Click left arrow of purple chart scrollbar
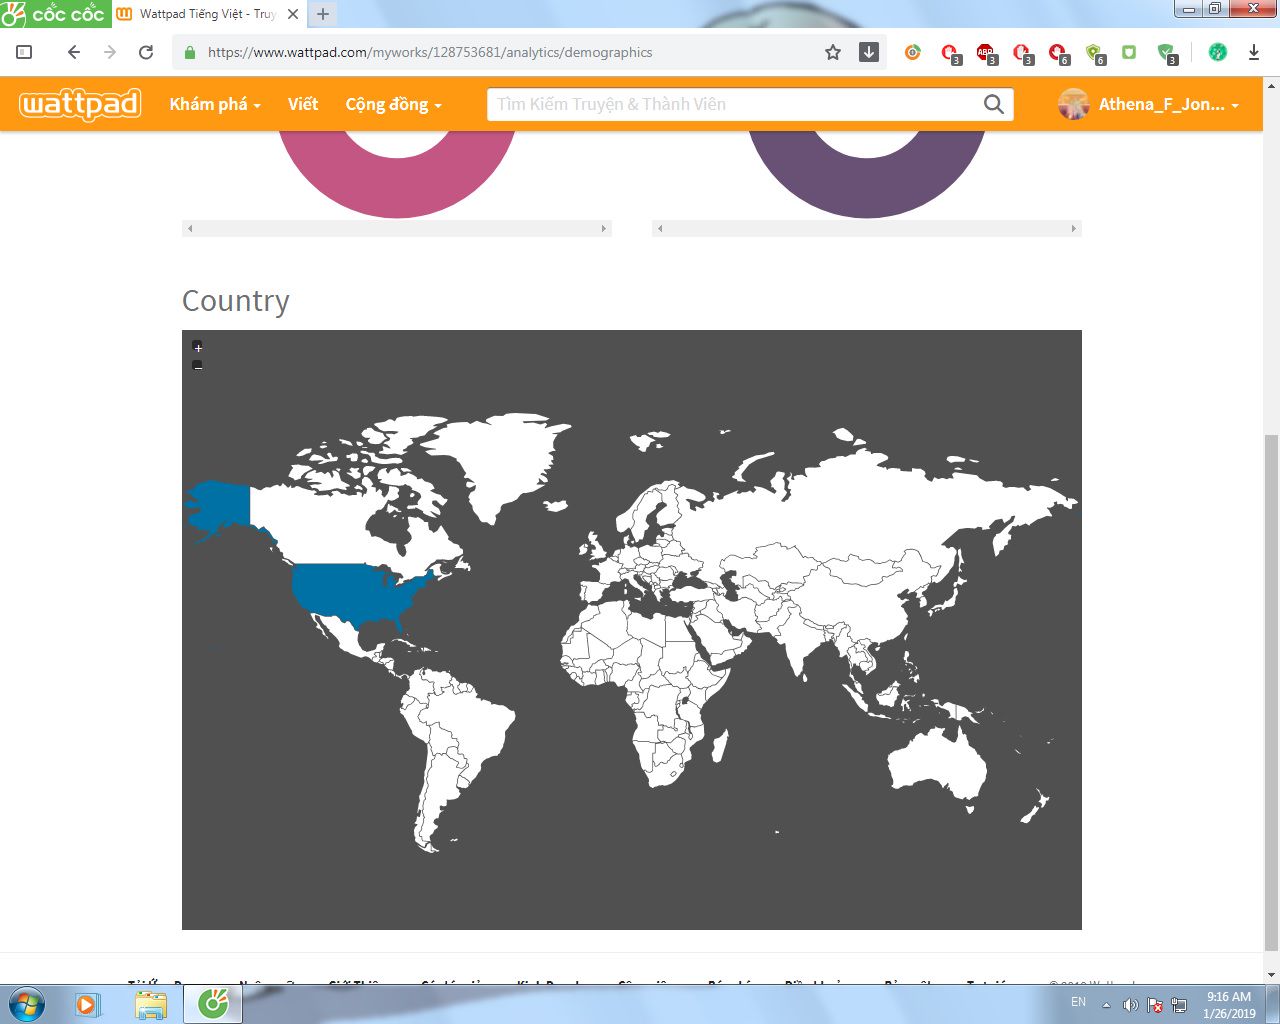The height and width of the screenshot is (1024, 1280). [660, 229]
